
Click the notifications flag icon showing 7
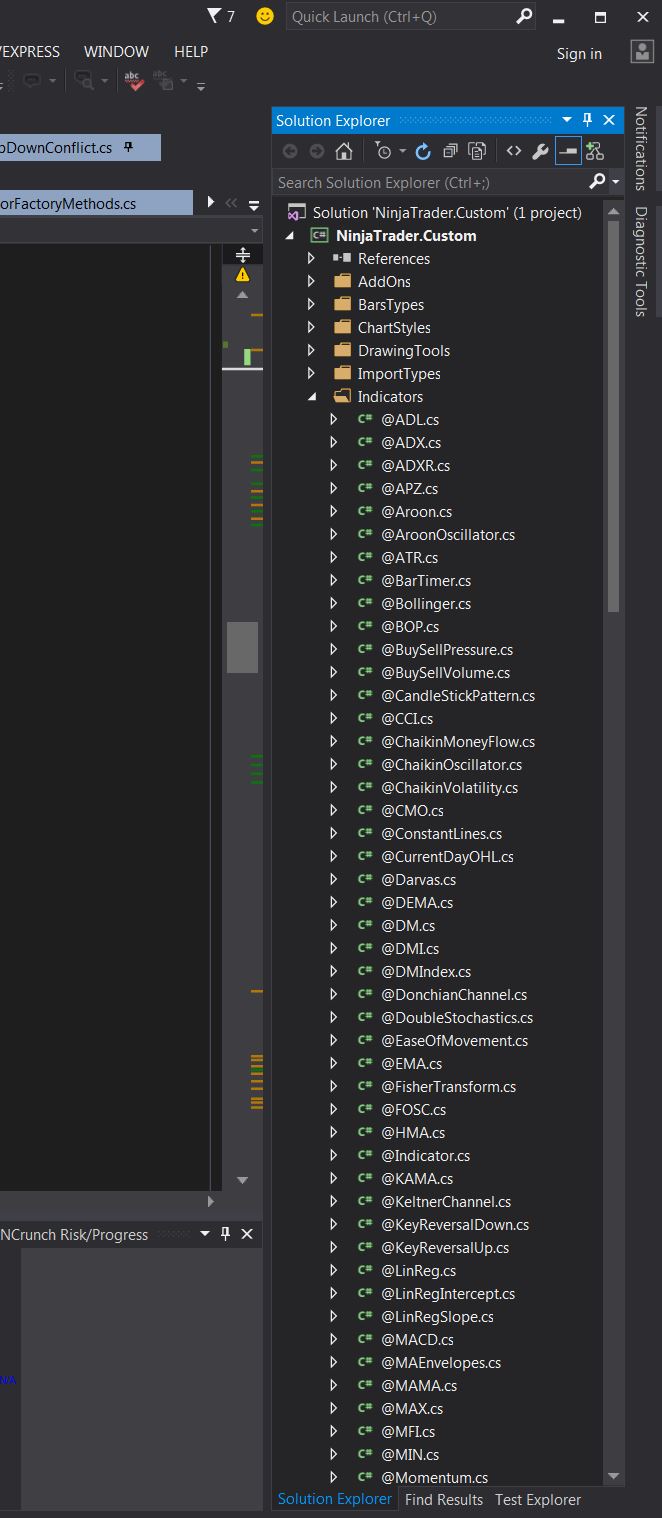click(214, 16)
